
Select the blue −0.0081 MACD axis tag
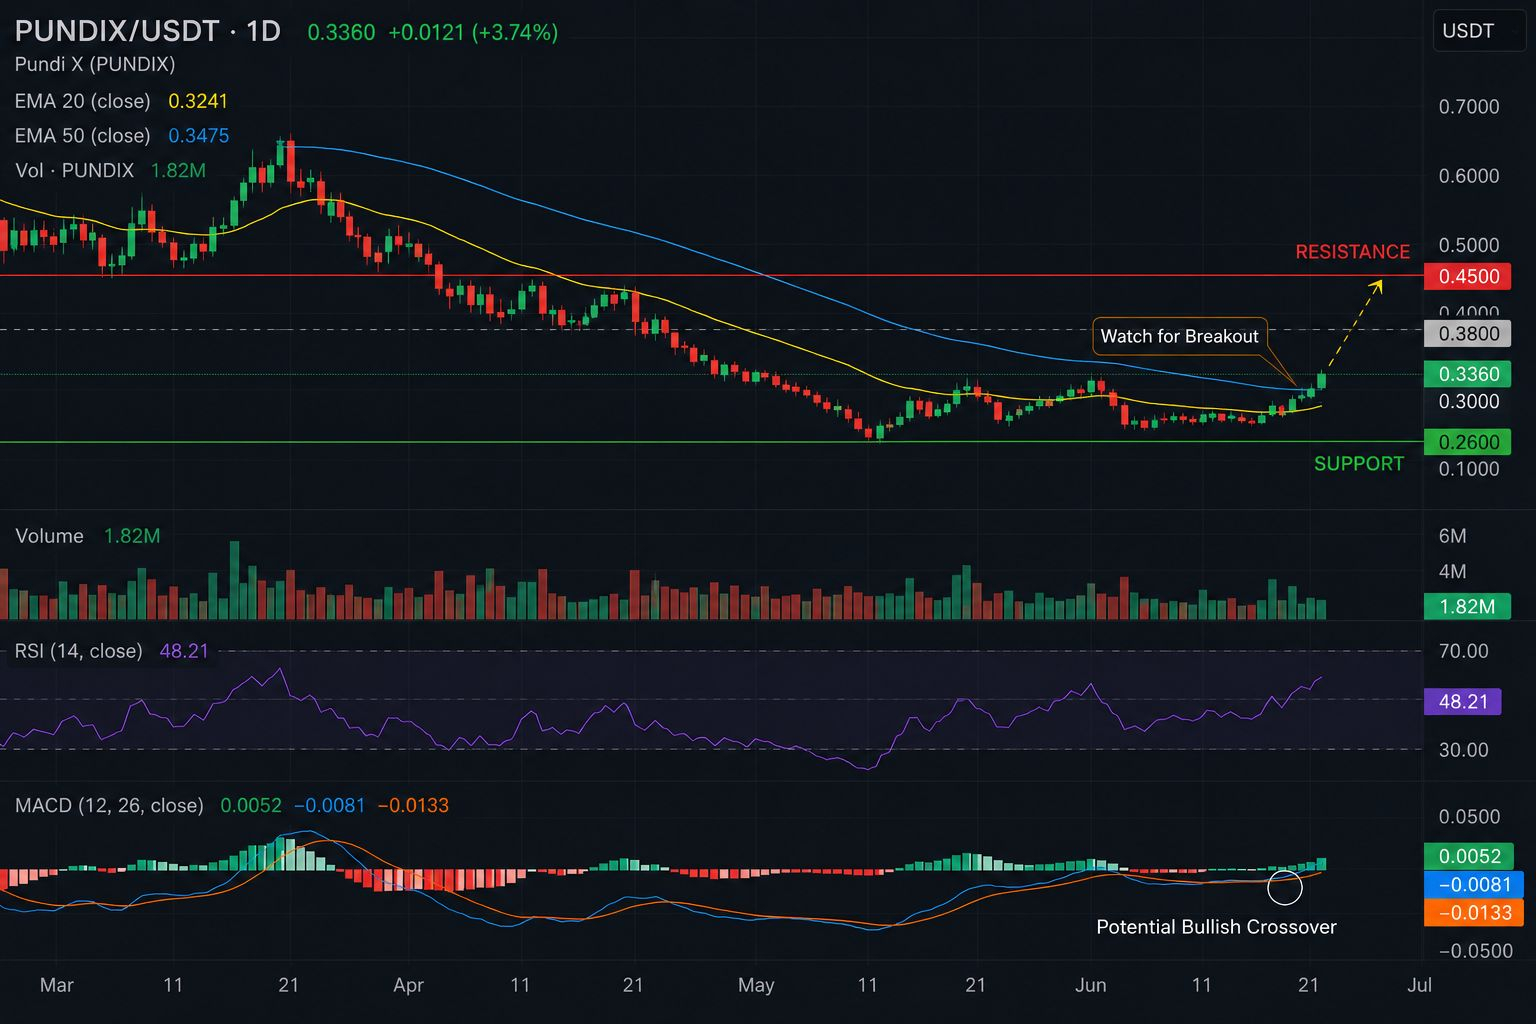pos(1474,885)
